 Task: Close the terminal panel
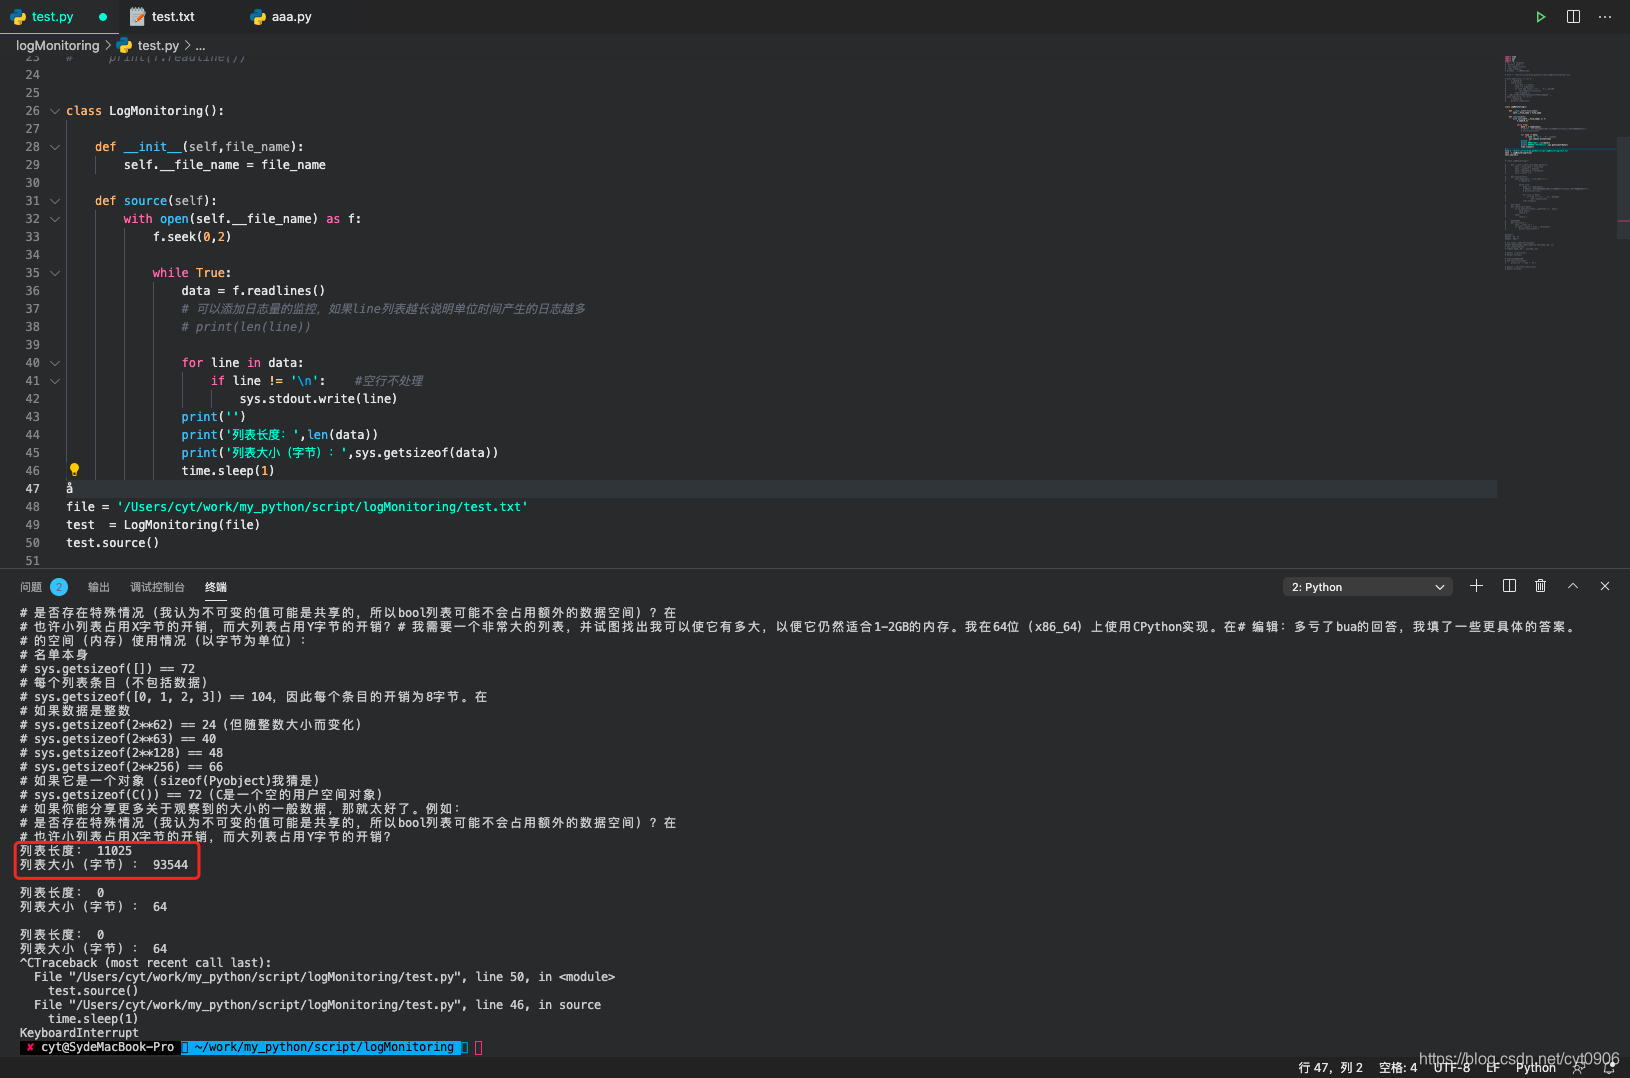pyautogui.click(x=1605, y=586)
